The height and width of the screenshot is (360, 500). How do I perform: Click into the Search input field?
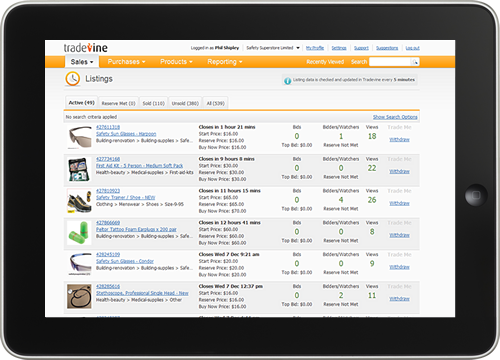click(390, 62)
